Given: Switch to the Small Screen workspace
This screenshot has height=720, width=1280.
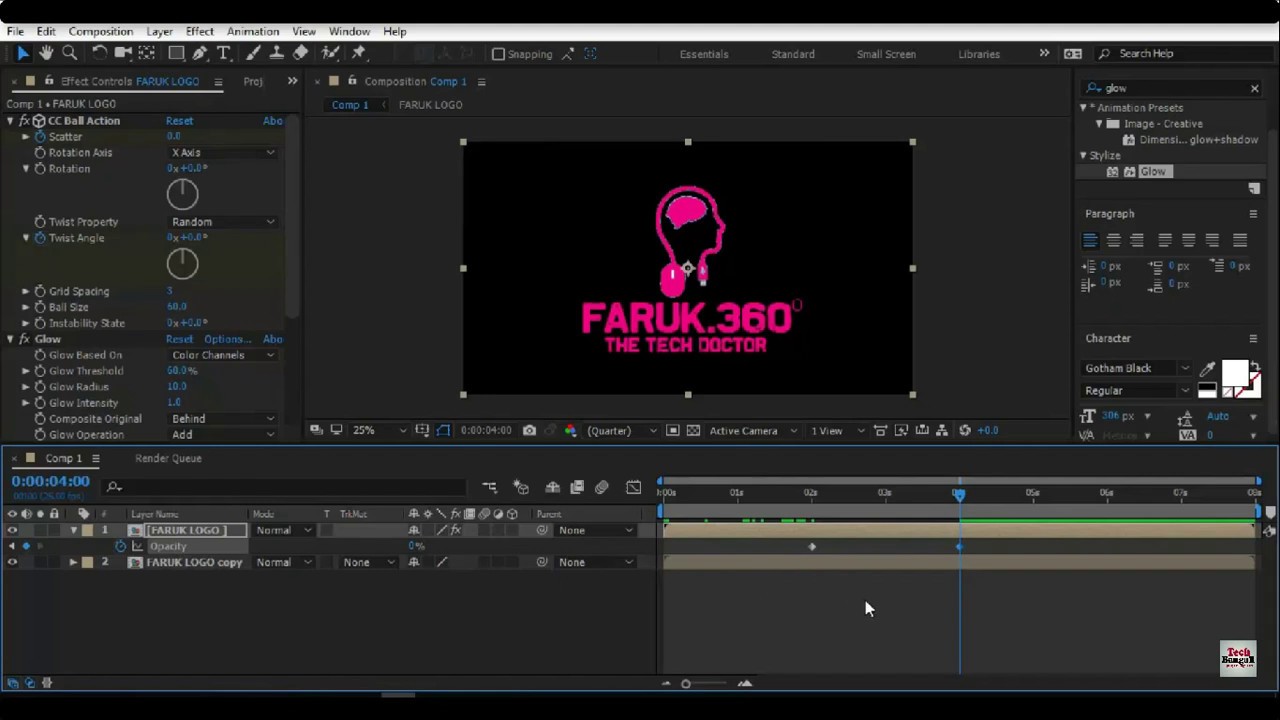Looking at the screenshot, I should tap(886, 54).
